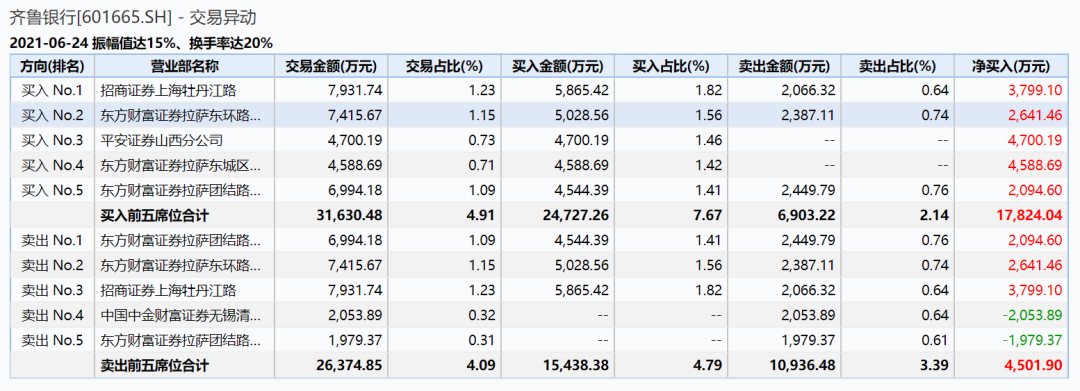The image size is (1080, 391).
Task: Click the 买入金额(万元) column header
Action: point(558,66)
